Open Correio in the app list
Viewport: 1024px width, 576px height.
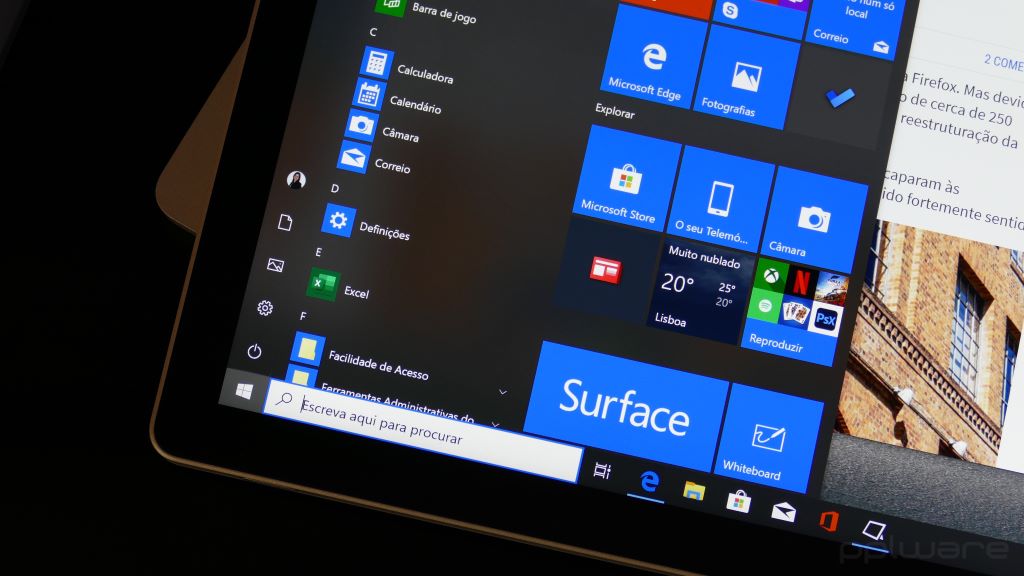tap(375, 161)
